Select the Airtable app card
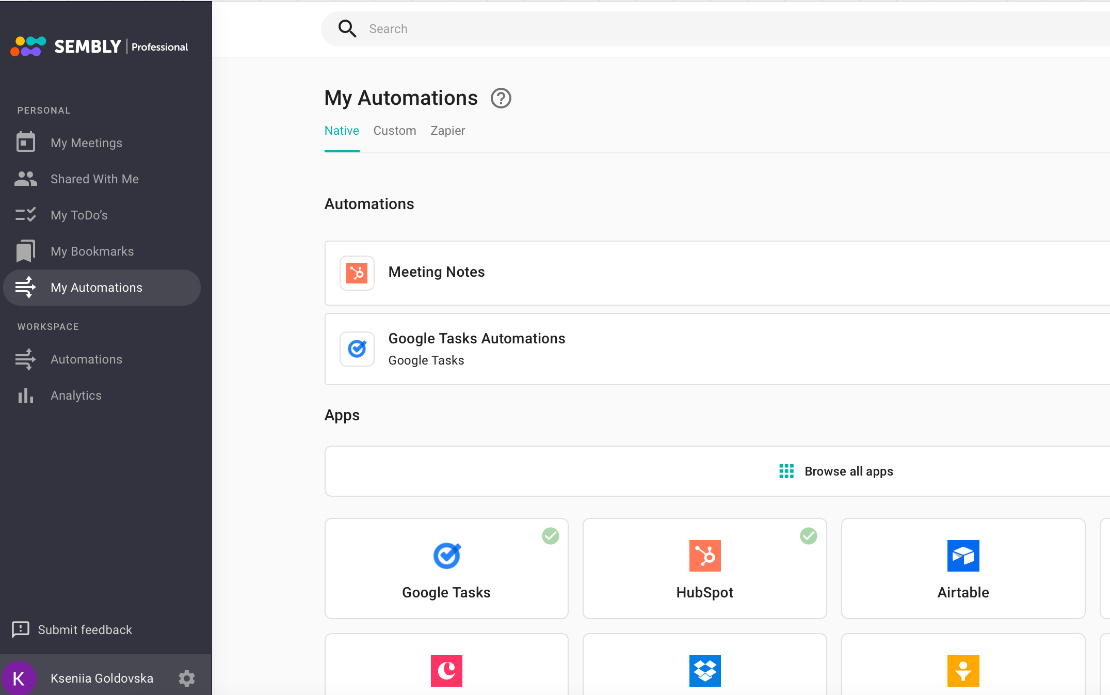 coord(963,568)
